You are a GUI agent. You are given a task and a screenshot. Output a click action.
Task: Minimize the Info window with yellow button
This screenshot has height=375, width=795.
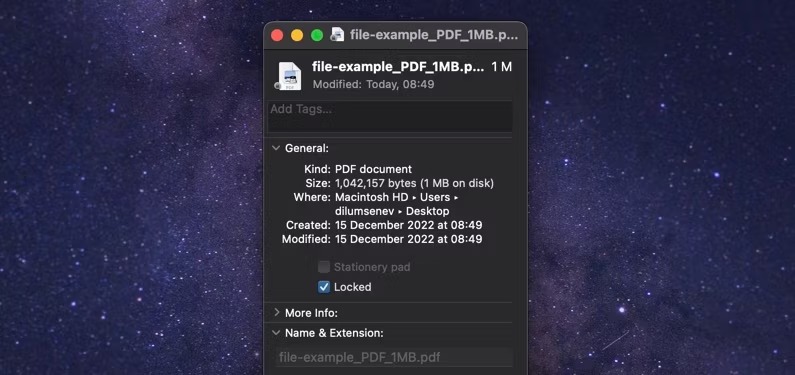[297, 35]
